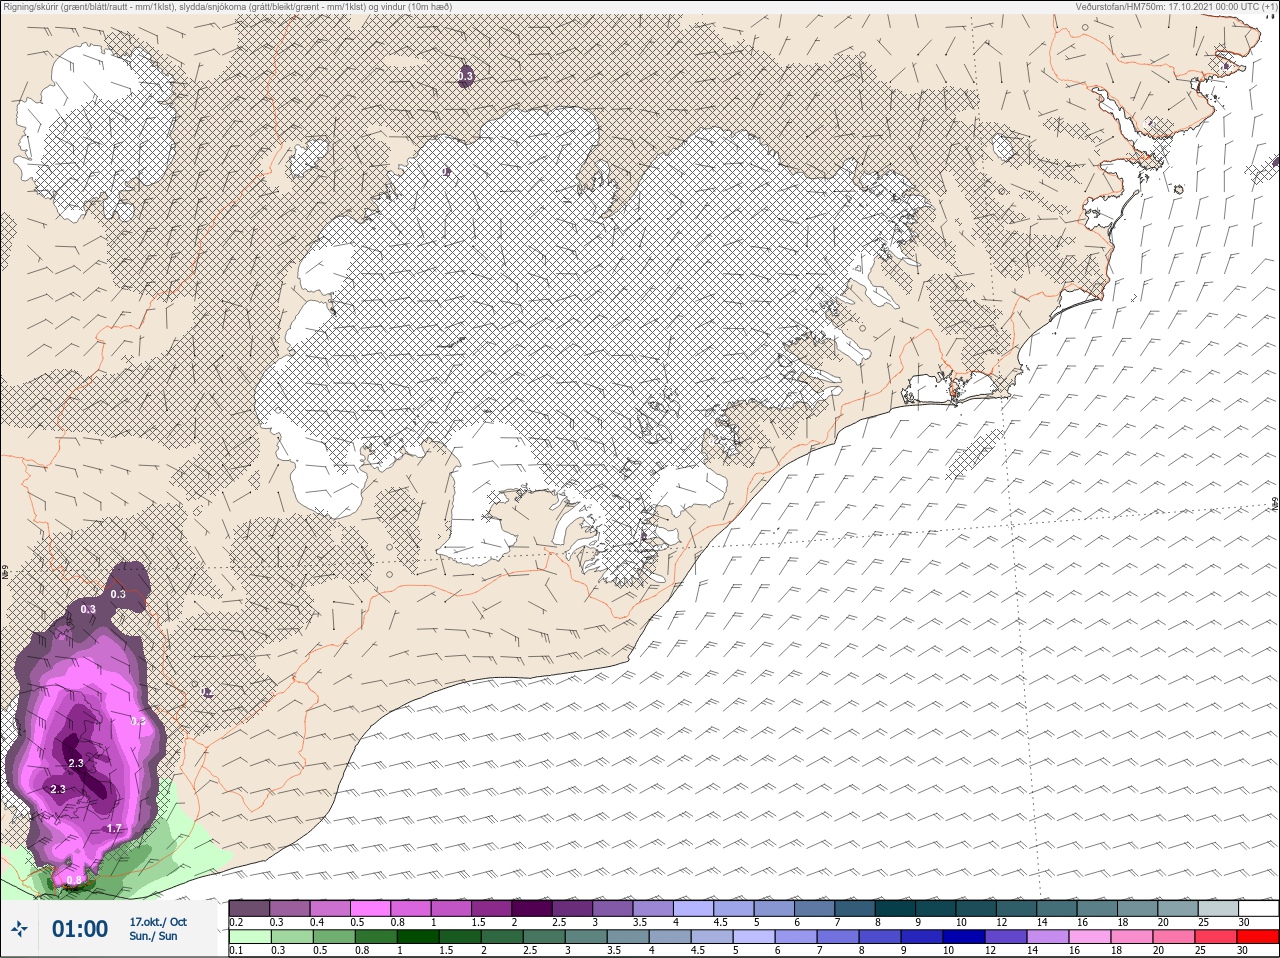Click the four-pointed star icon beside the clock
Screen dimensions: 1280x958
point(19,928)
